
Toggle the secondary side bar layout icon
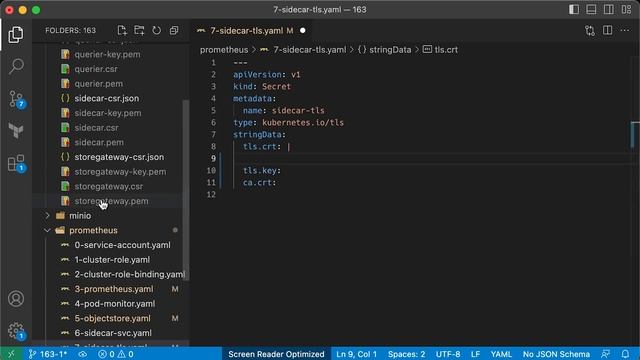[609, 9]
